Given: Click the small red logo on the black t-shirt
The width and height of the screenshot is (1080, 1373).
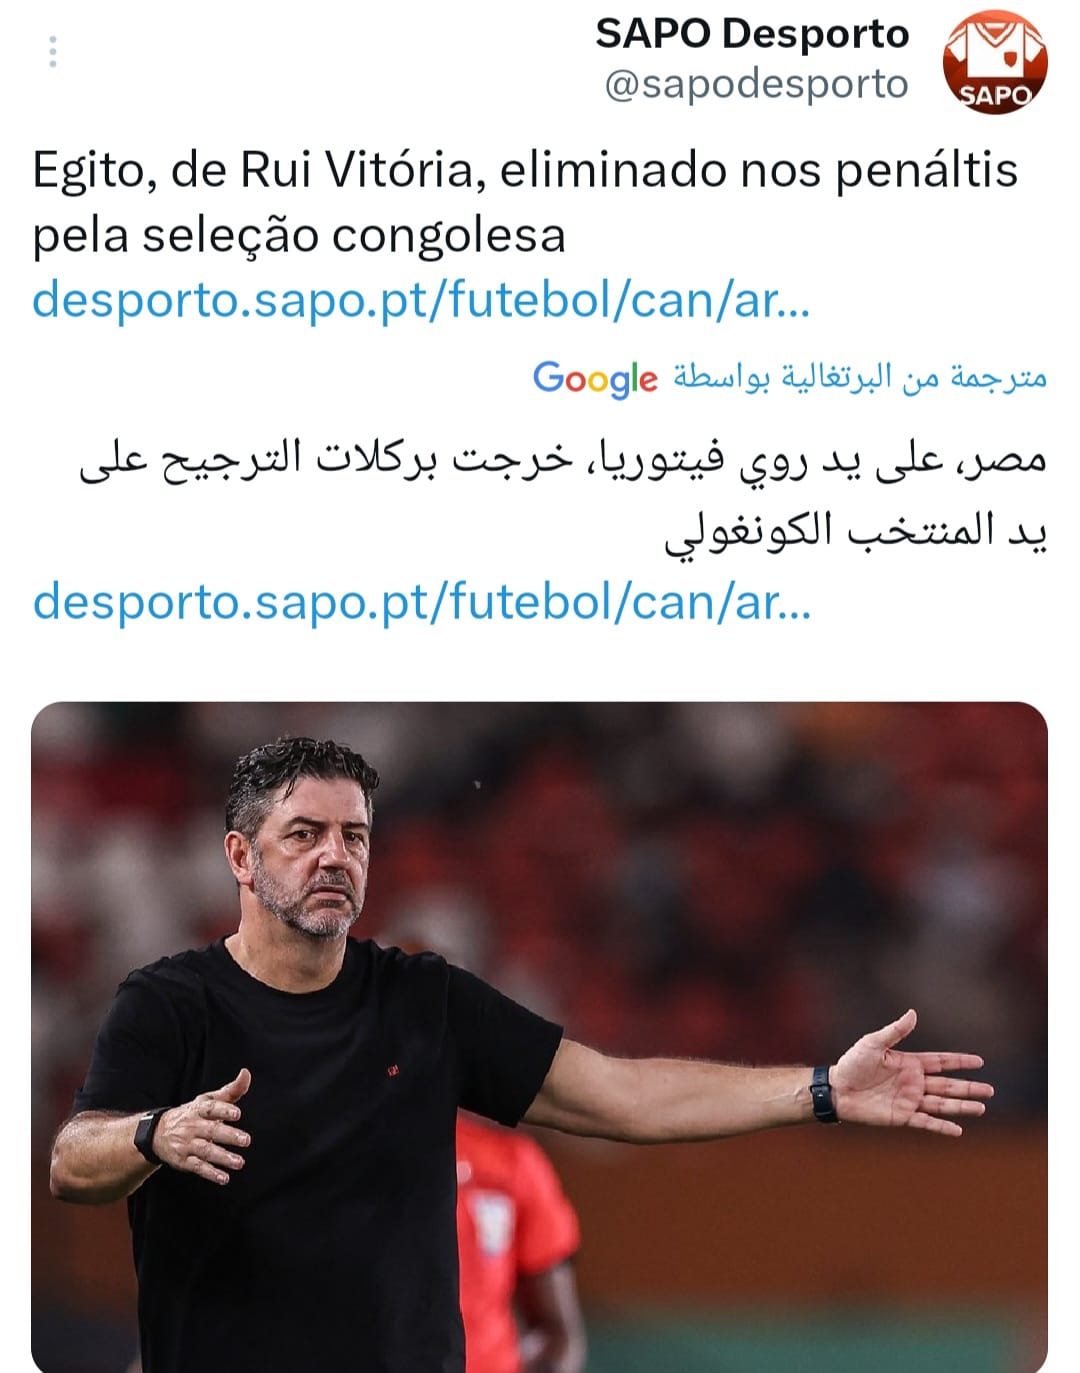Looking at the screenshot, I should click(392, 1070).
